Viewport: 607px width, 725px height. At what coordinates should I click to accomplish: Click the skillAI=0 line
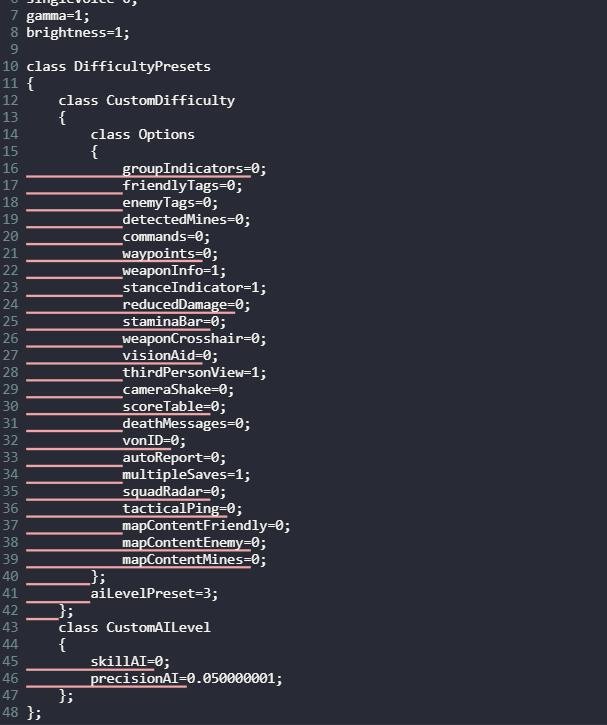click(130, 661)
